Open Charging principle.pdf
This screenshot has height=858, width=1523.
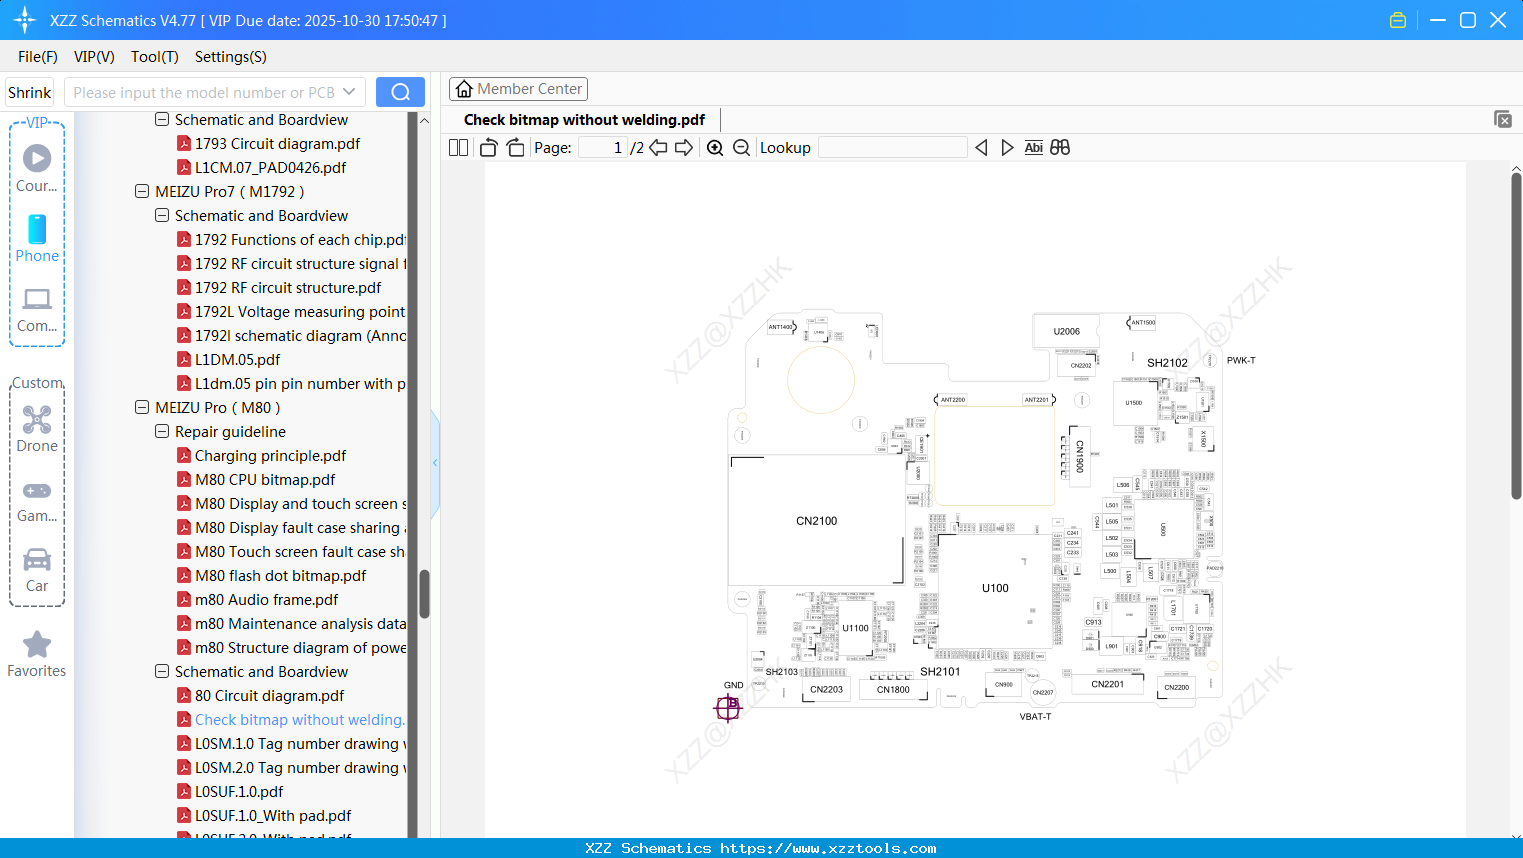270,455
